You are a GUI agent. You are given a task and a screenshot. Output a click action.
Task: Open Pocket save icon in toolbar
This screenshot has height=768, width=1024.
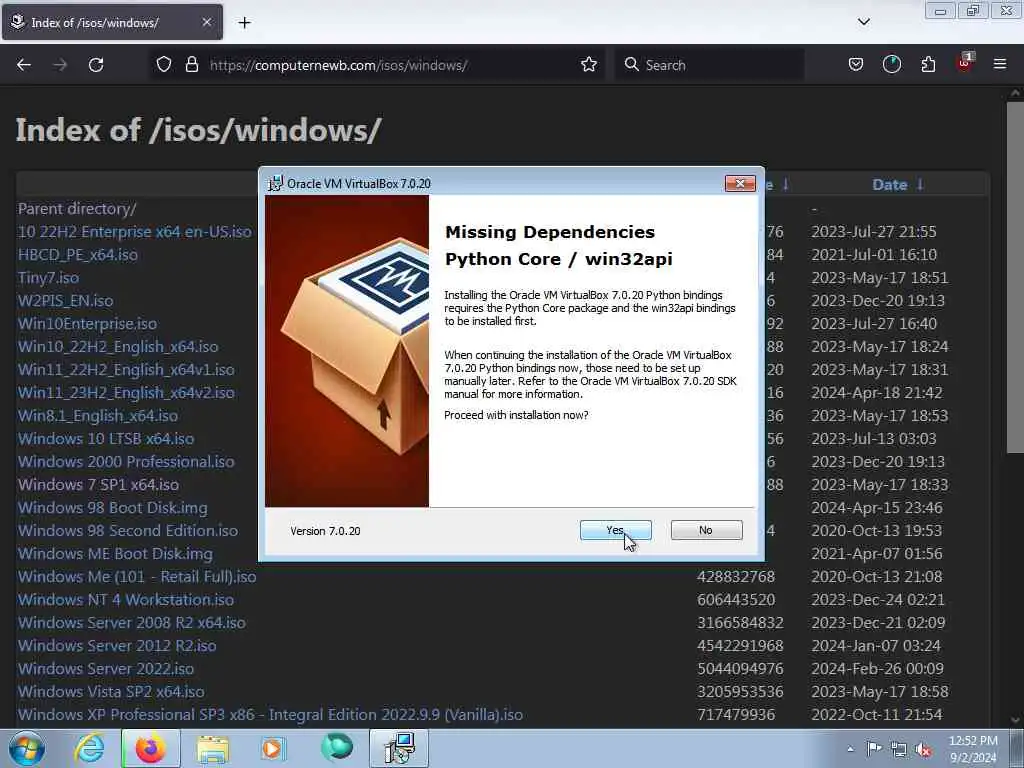coord(856,65)
